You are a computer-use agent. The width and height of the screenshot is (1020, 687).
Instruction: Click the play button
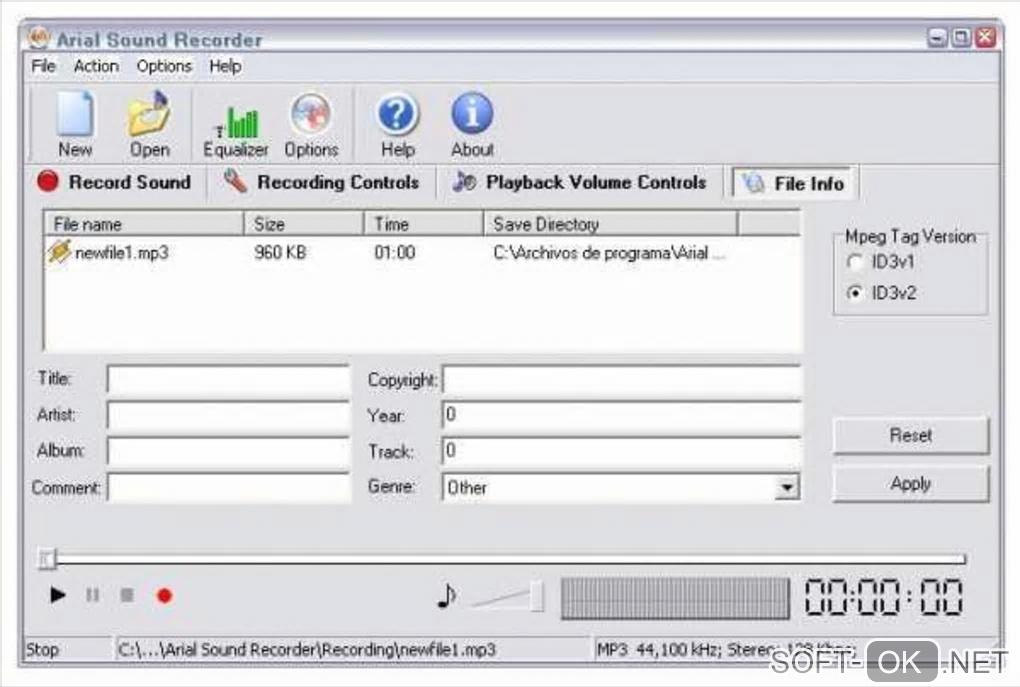click(57, 595)
